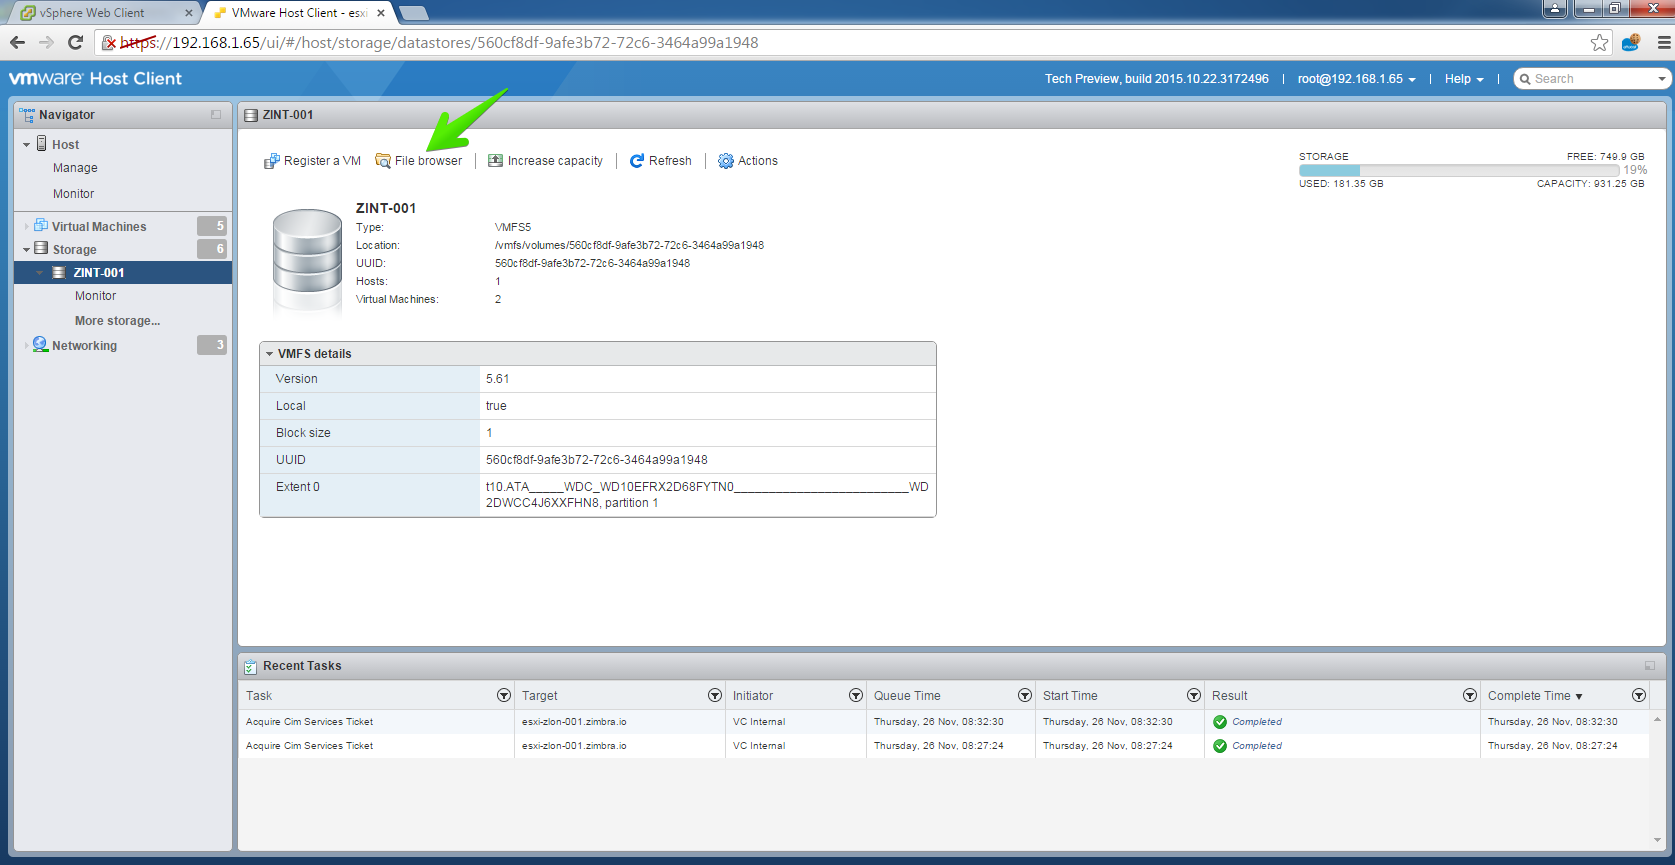Click the Storage count badge 6
Image resolution: width=1675 pixels, height=865 pixels.
[212, 249]
